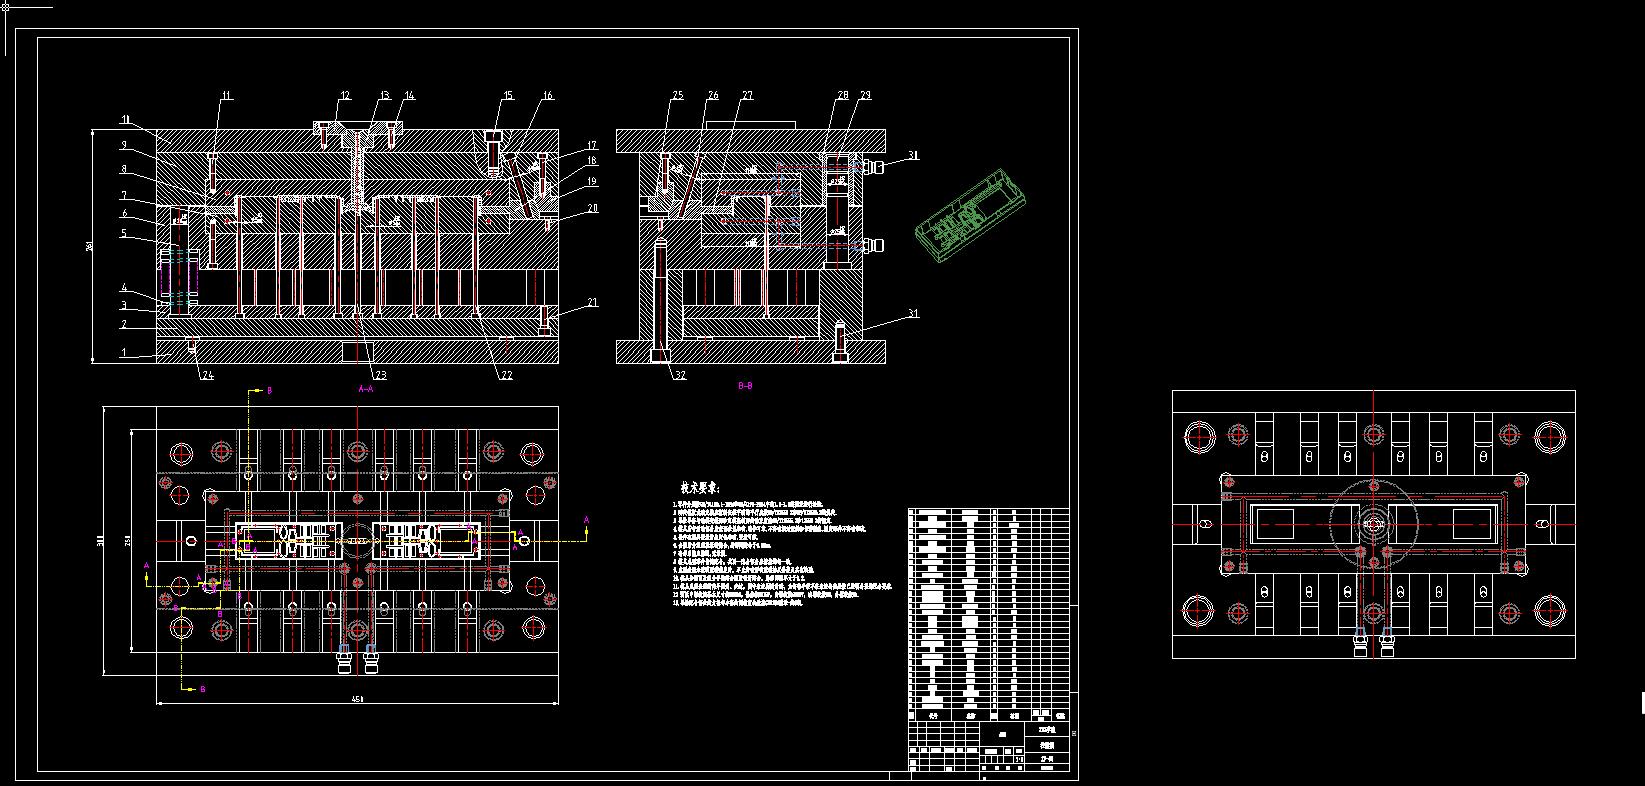1645x786 pixels.
Task: Select callout 23 below section A-A
Action: [x=381, y=376]
